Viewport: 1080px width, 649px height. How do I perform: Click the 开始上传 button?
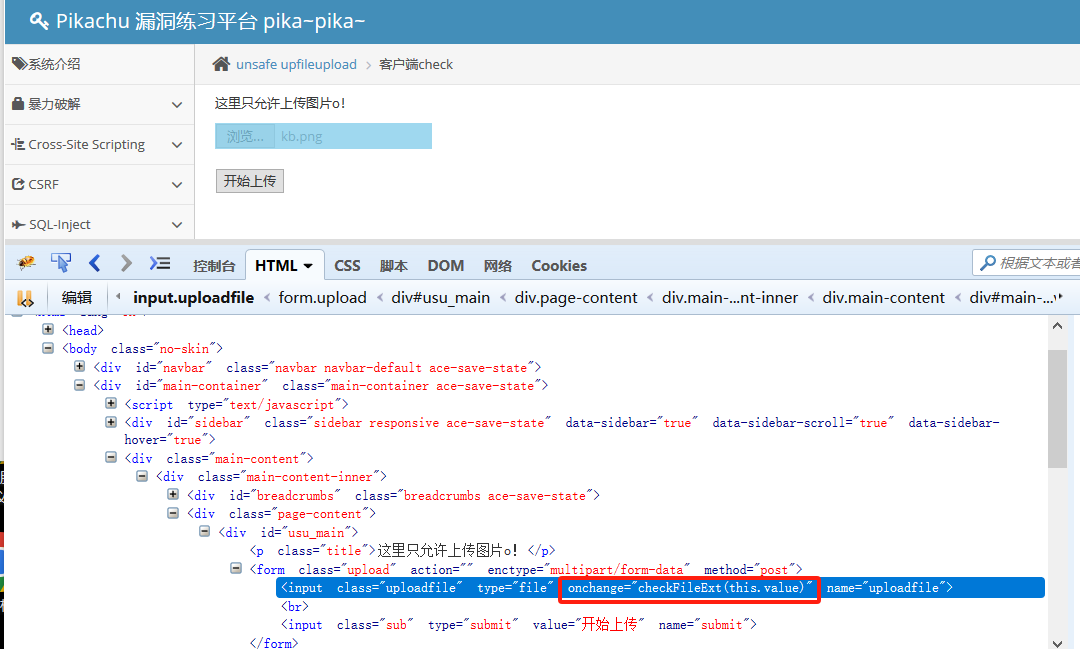pos(249,181)
